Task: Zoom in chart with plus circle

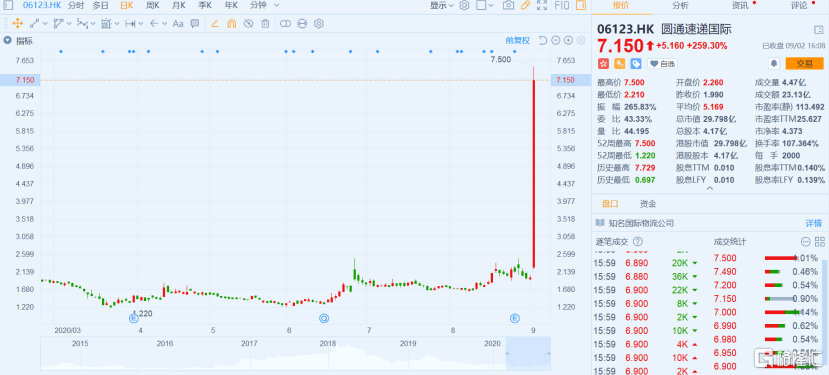Action: pyautogui.click(x=568, y=40)
